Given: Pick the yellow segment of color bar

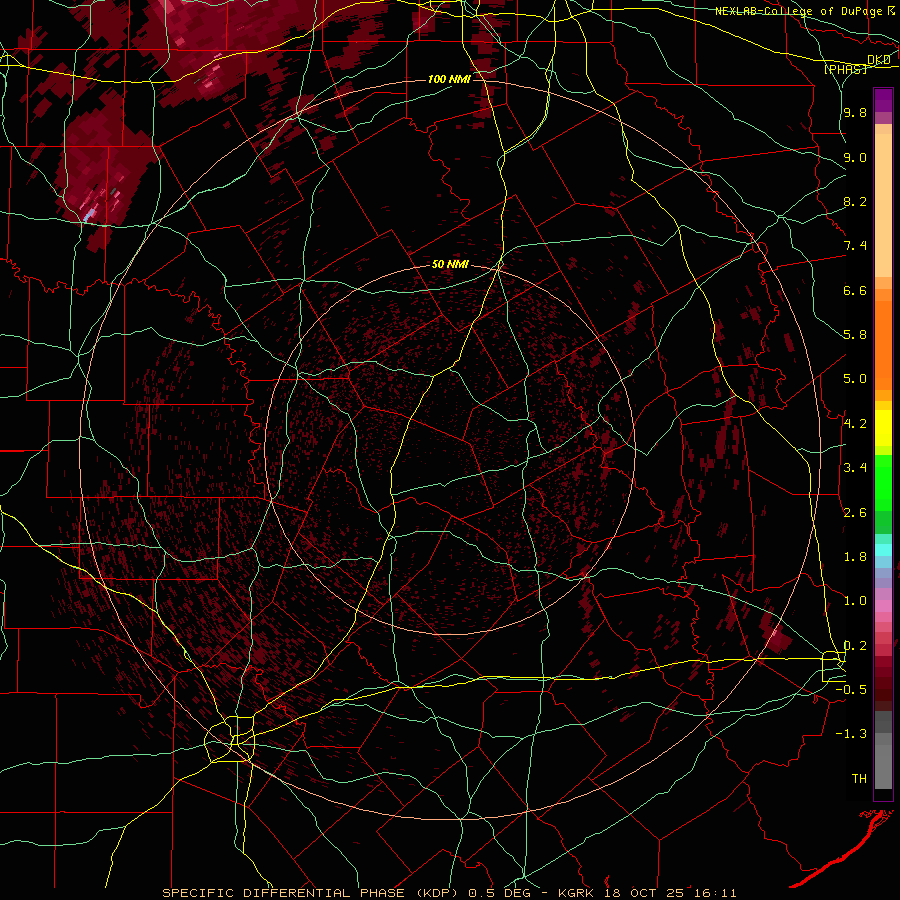Looking at the screenshot, I should click(x=883, y=428).
